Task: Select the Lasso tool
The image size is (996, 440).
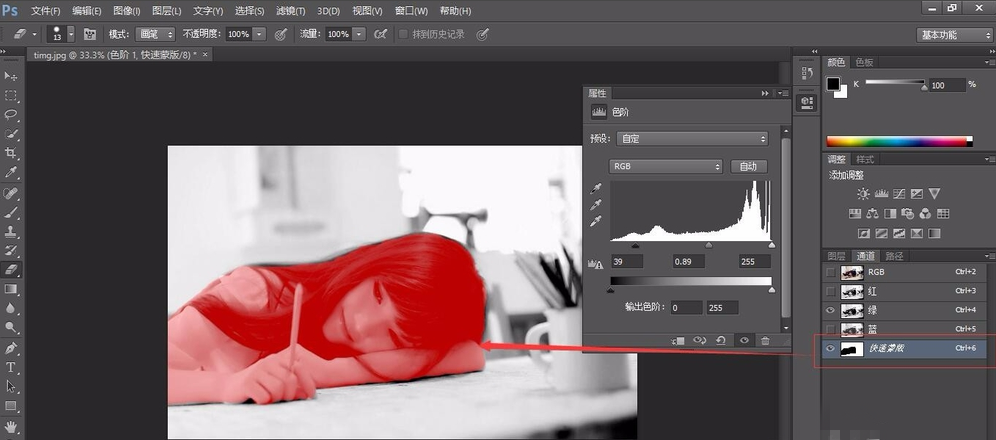Action: point(11,114)
